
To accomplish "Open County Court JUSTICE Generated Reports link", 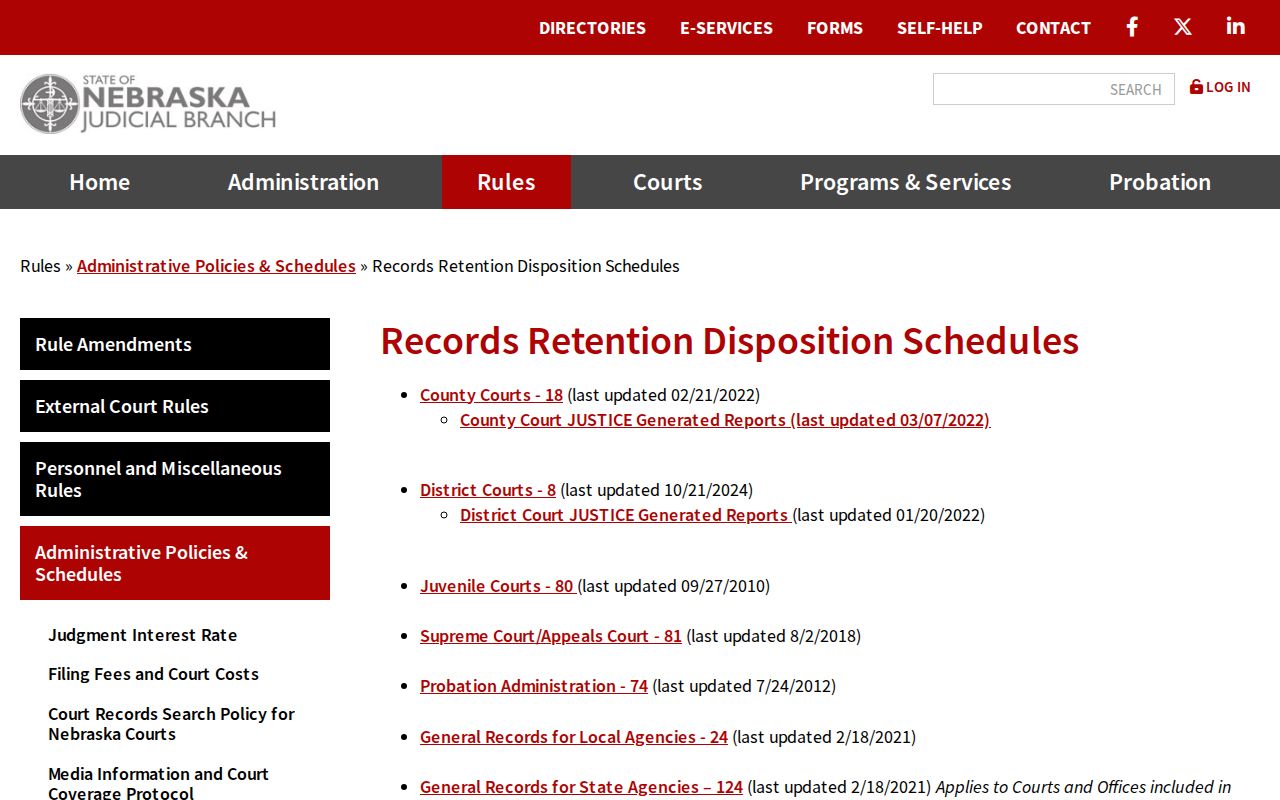I will click(725, 420).
